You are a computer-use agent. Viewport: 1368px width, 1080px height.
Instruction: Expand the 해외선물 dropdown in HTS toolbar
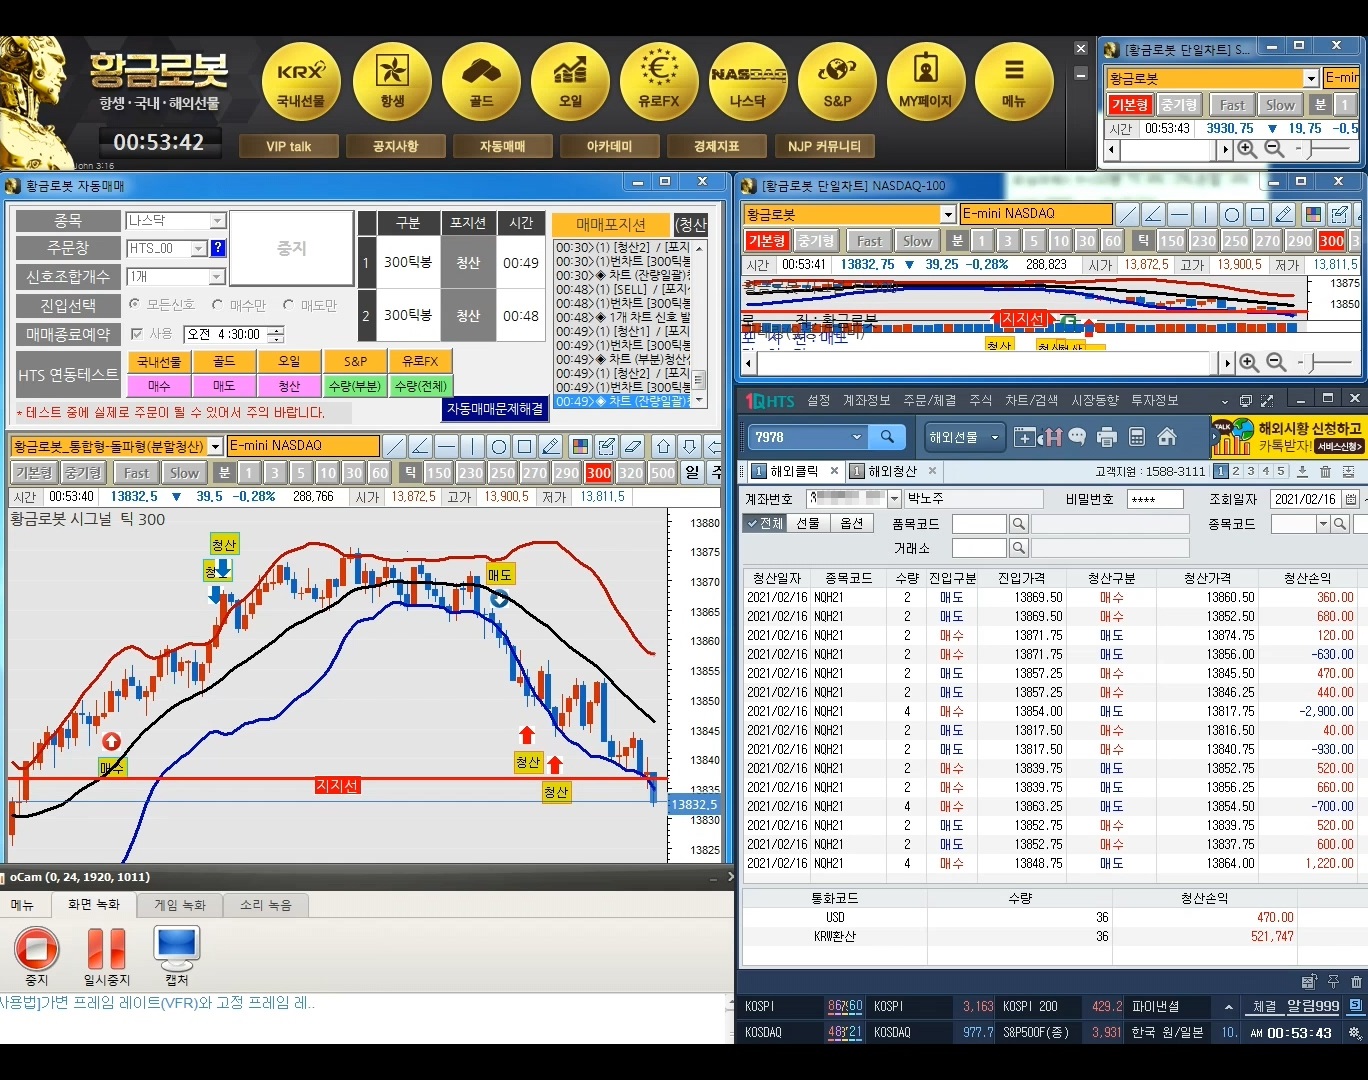point(995,437)
